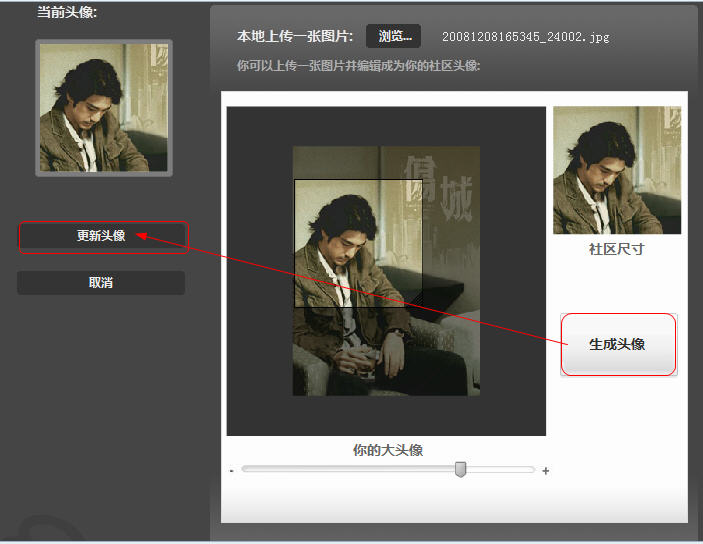This screenshot has height=544, width=703.
Task: Click the 社区尺寸 label
Action: 616,249
